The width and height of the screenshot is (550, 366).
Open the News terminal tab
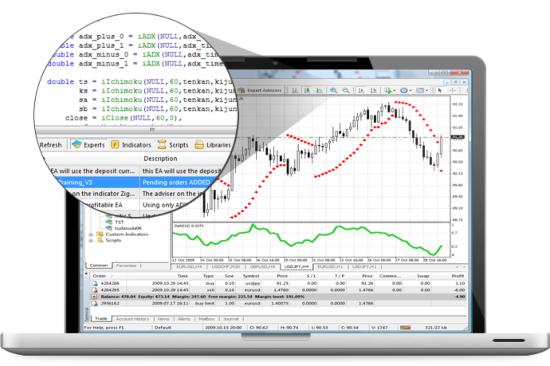[163, 319]
